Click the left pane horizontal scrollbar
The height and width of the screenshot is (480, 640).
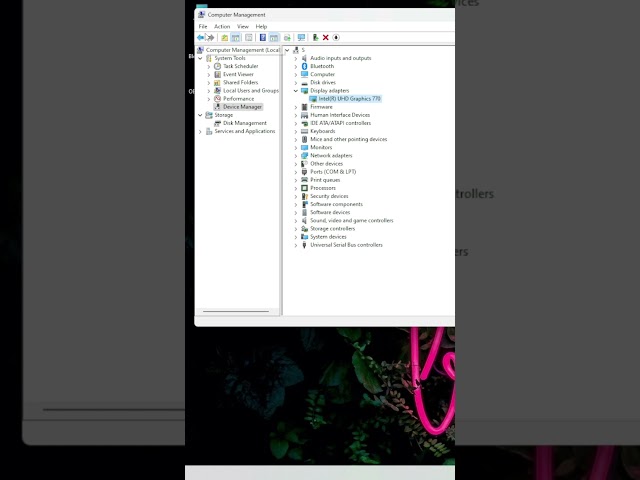click(x=238, y=312)
